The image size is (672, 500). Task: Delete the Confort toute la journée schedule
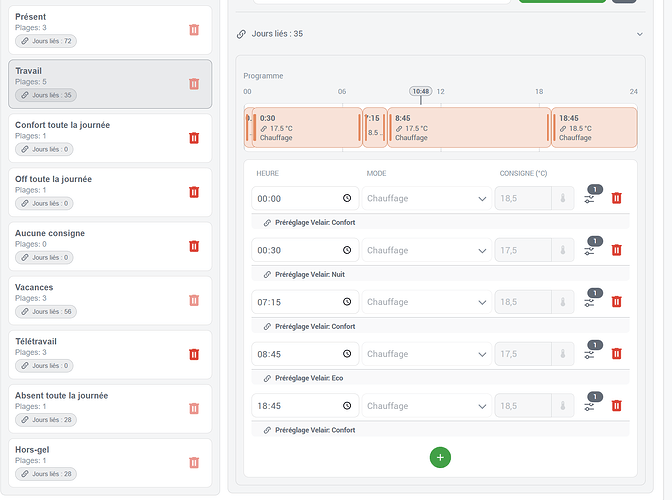pos(194,138)
